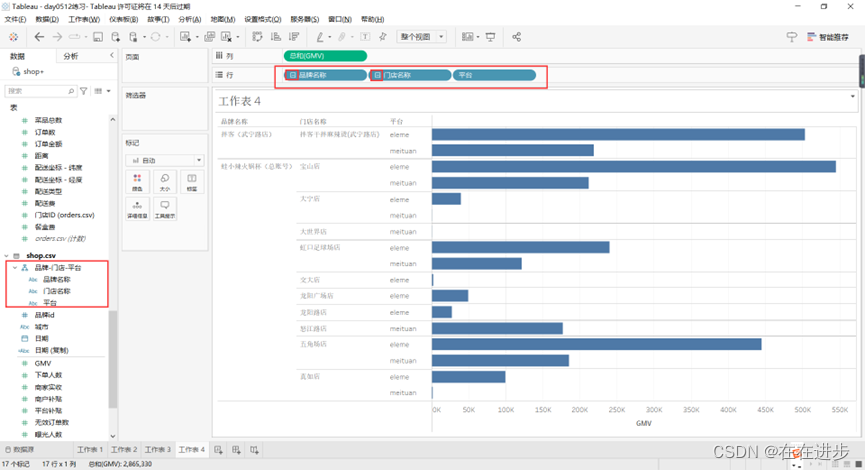Screen dimensions: 865x470
Task: Select the 城市 dimension field
Action: (x=41, y=327)
